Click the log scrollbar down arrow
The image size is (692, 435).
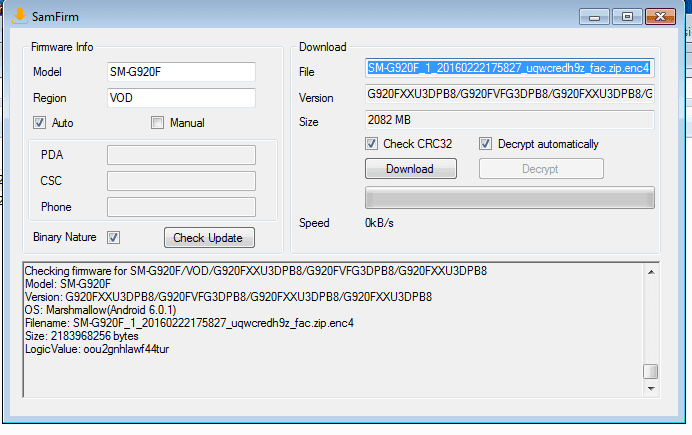coord(651,389)
